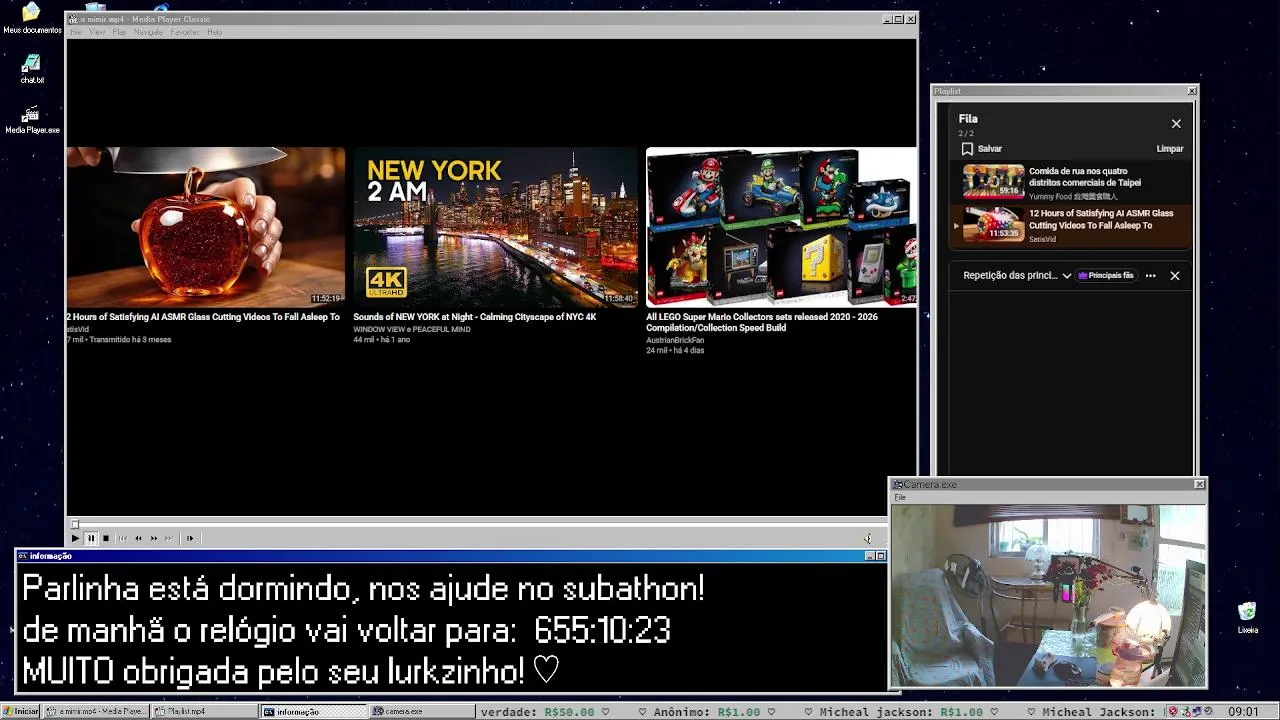This screenshot has height=720, width=1280.
Task: Click the skip-to-next button in the player controls
Action: [x=169, y=538]
